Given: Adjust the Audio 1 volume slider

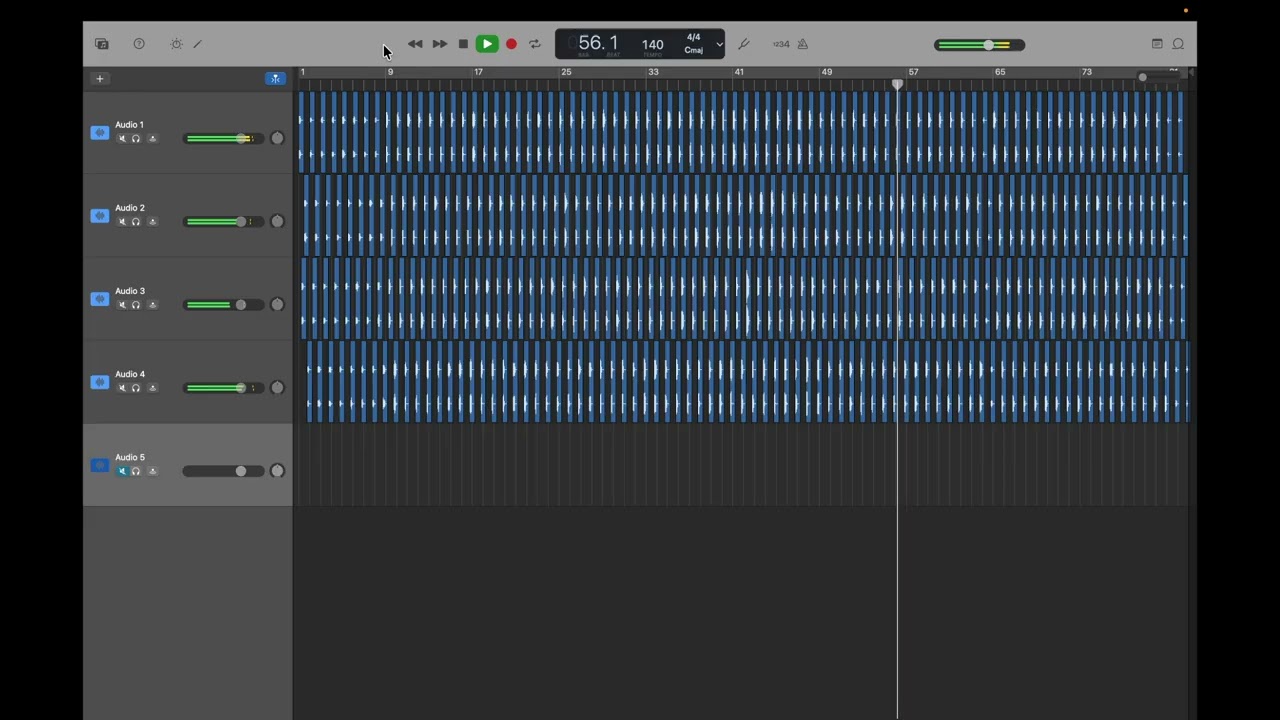Looking at the screenshot, I should coord(223,139).
